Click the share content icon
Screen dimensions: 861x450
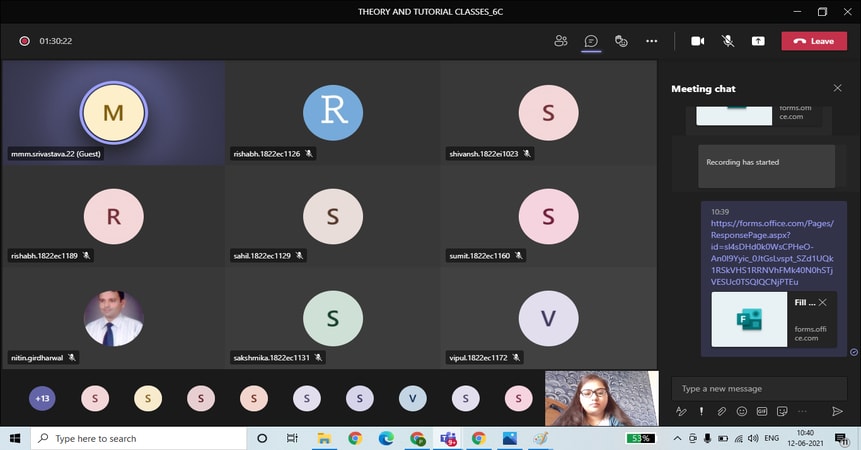click(x=758, y=41)
